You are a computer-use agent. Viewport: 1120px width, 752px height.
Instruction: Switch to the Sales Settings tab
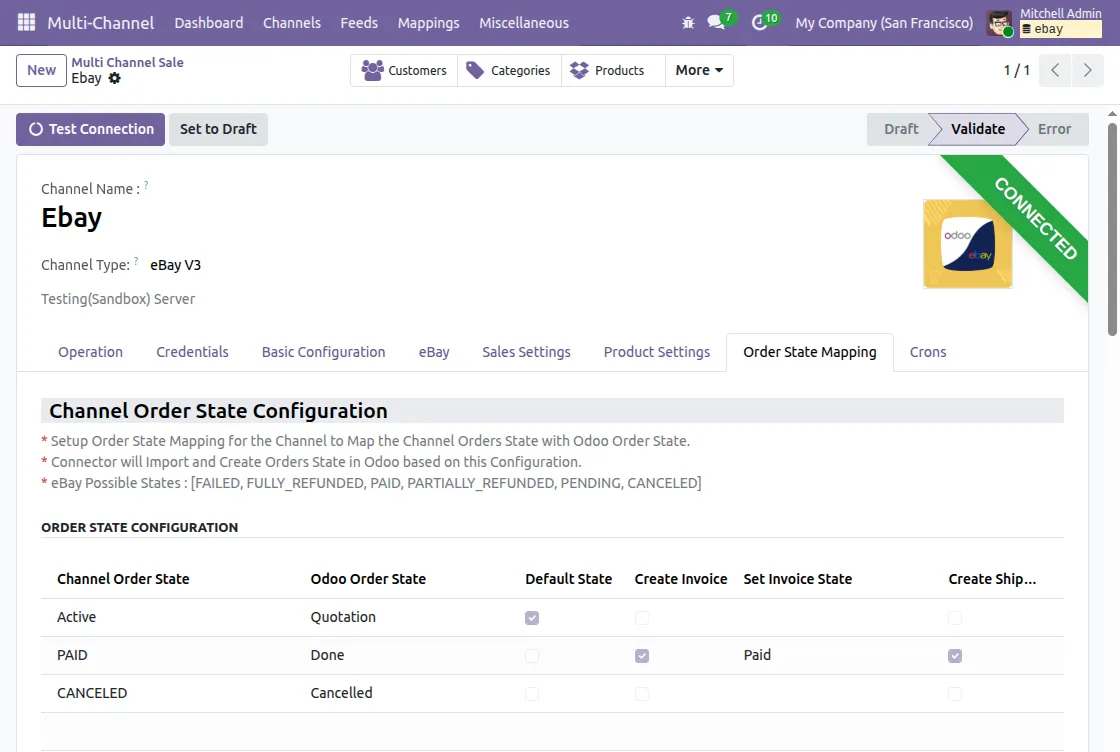(x=526, y=352)
